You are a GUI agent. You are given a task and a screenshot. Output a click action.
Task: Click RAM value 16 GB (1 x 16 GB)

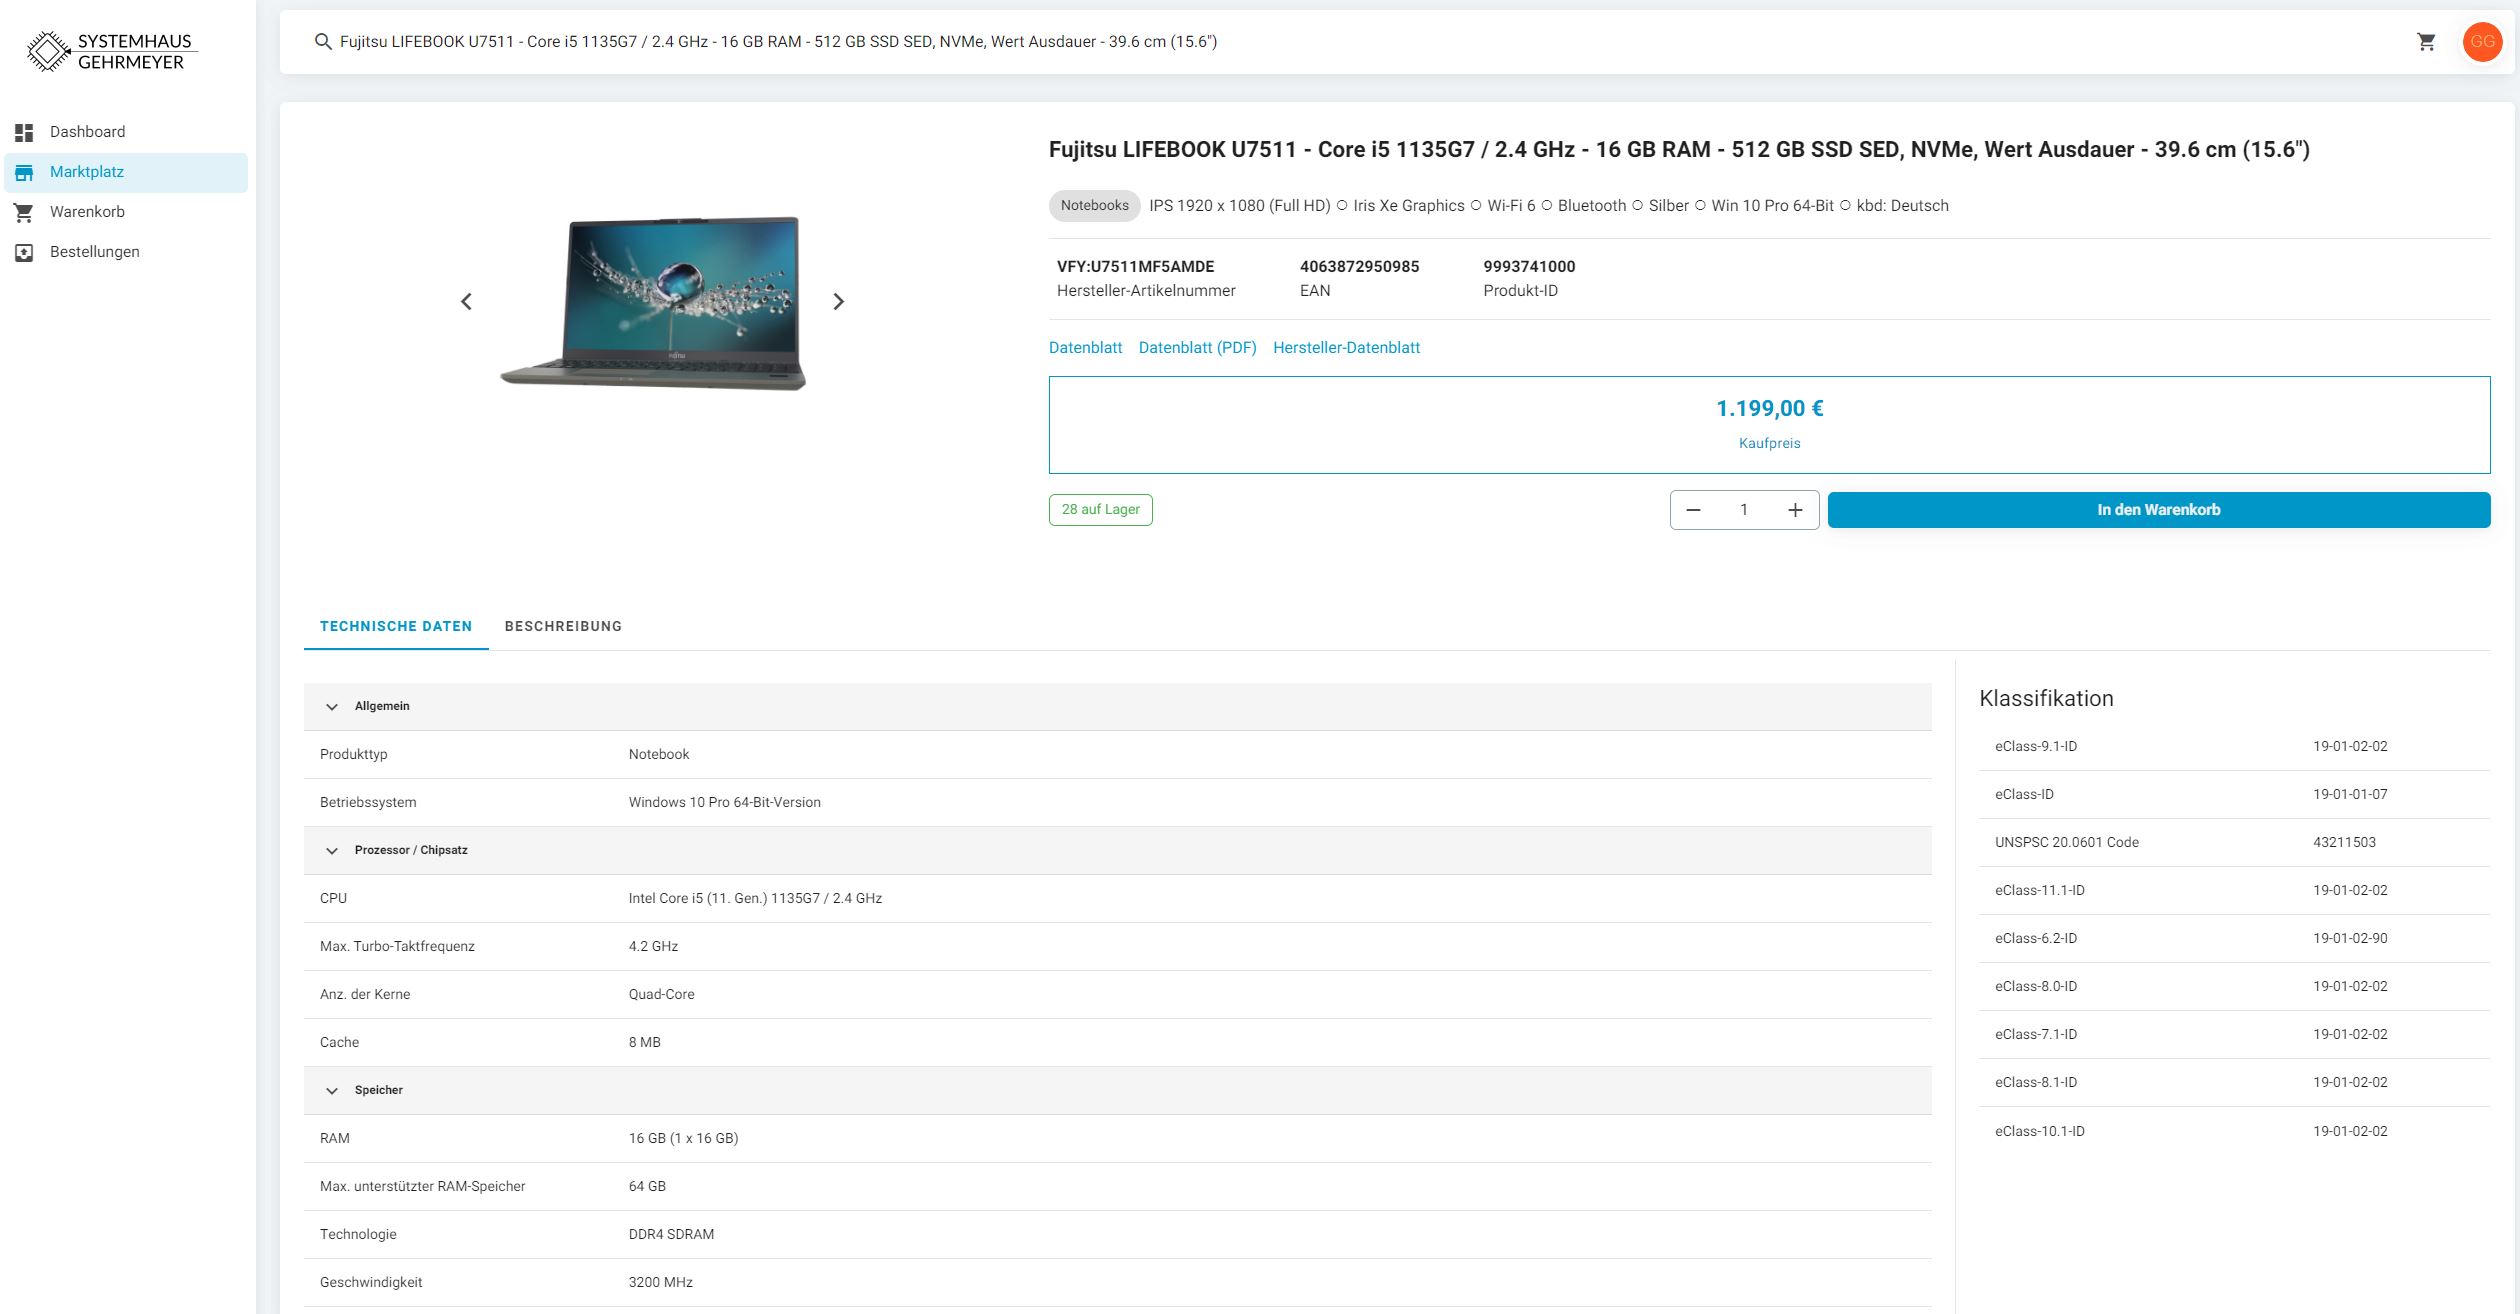coord(683,1139)
